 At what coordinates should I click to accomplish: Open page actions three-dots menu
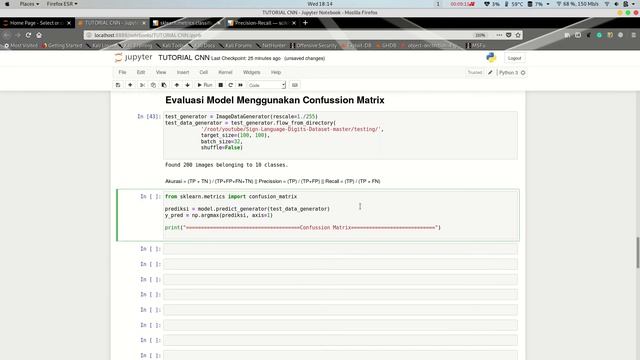[x=499, y=35]
